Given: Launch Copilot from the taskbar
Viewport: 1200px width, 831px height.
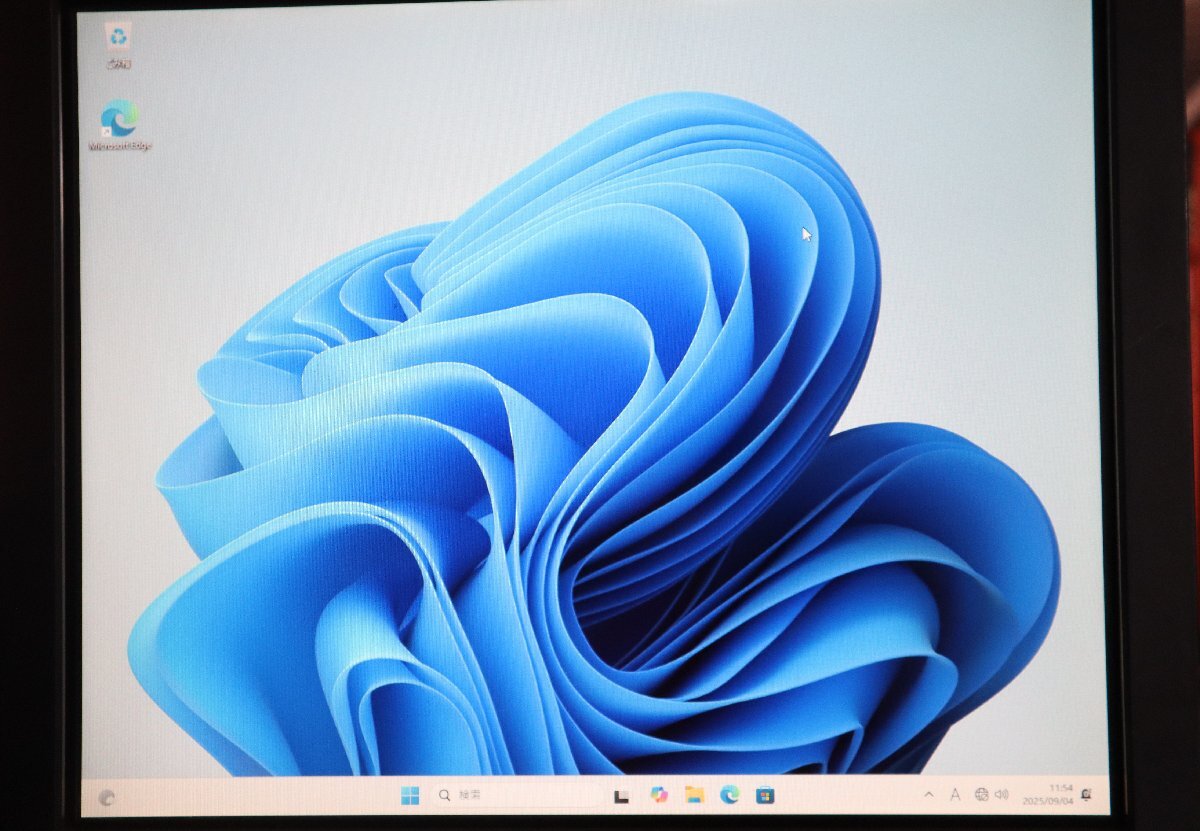Looking at the screenshot, I should coord(658,795).
